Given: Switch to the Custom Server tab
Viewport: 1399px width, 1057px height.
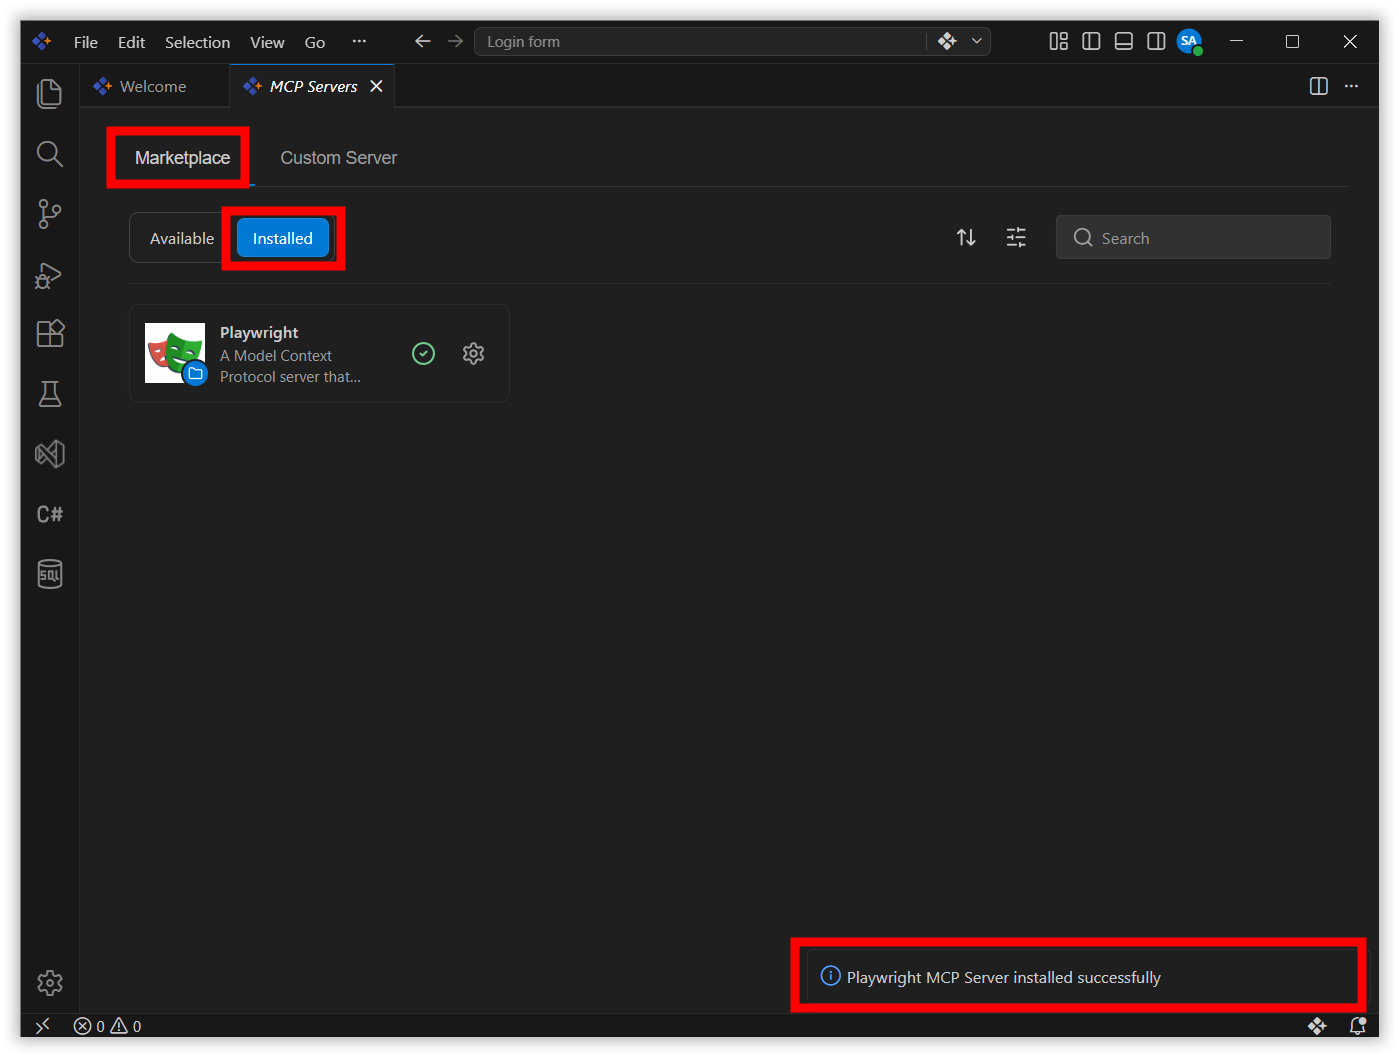Looking at the screenshot, I should (338, 158).
